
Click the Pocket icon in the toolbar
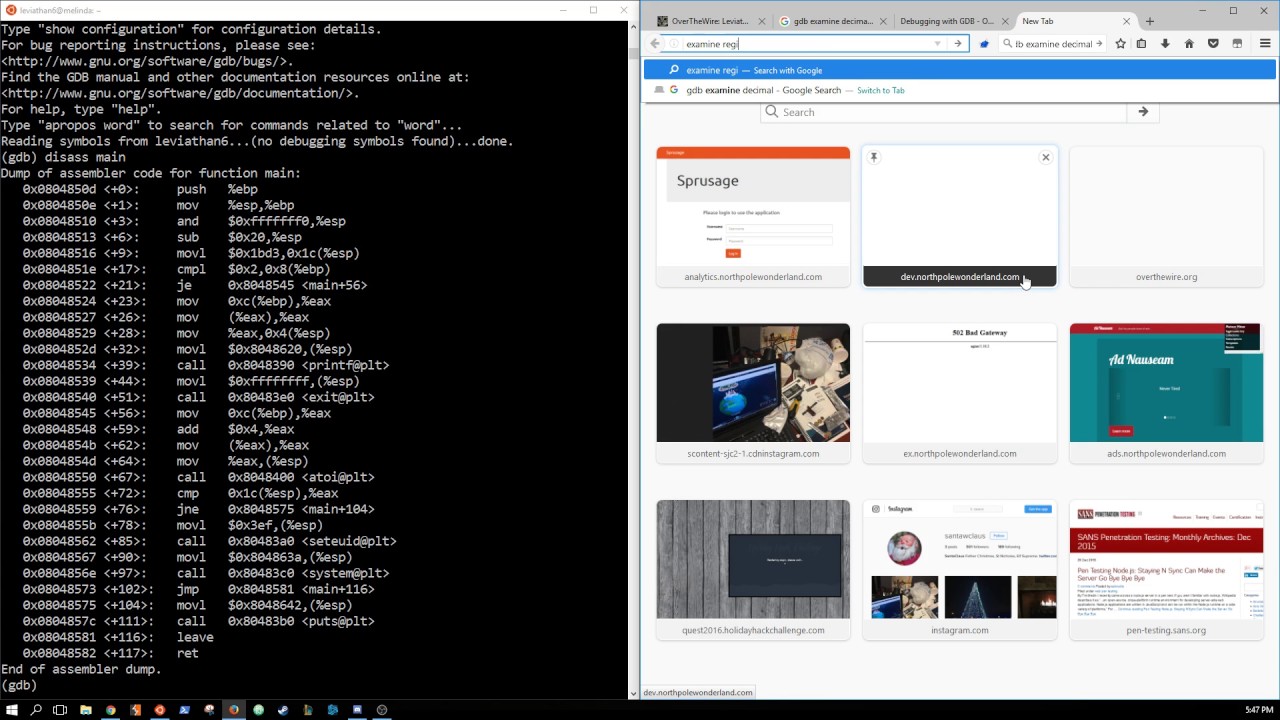(x=1213, y=44)
